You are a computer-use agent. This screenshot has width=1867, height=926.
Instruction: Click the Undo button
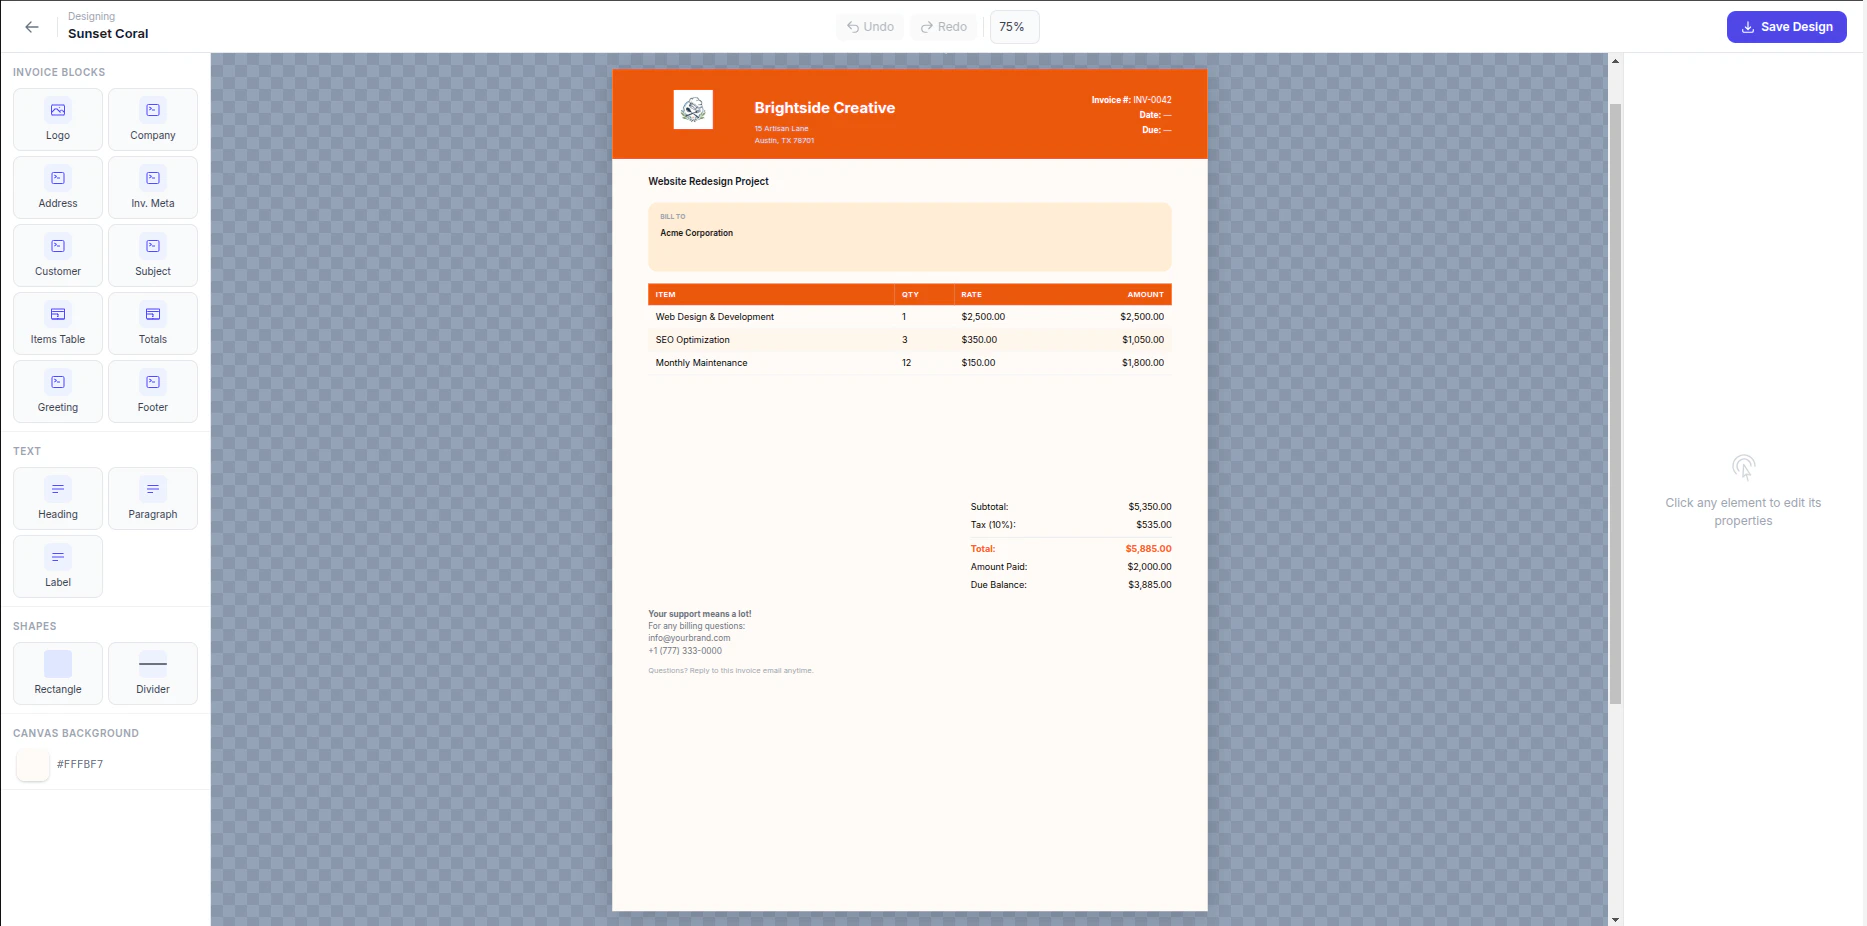[870, 27]
